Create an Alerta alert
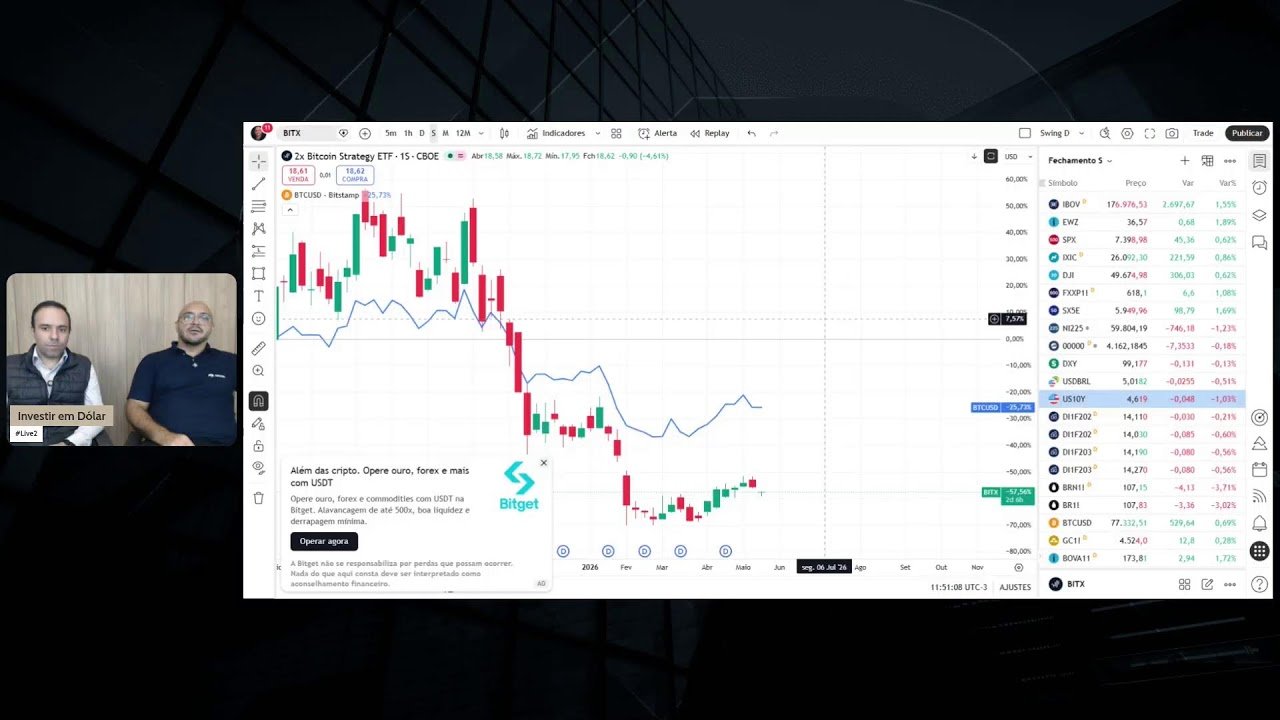 coord(658,133)
